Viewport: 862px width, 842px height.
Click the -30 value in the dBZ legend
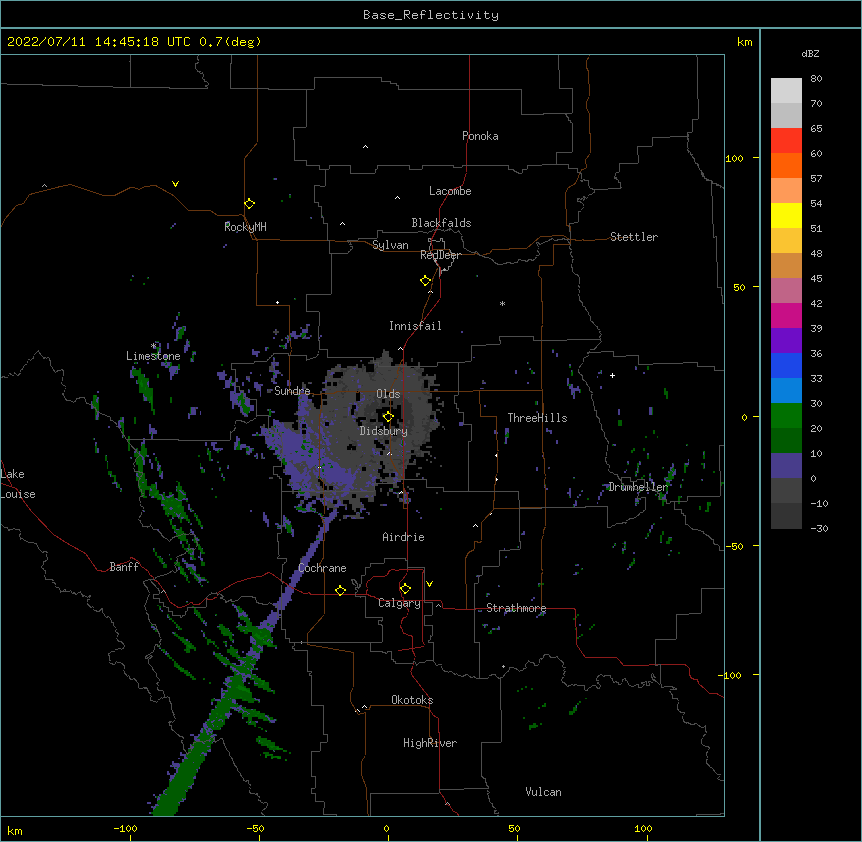[x=819, y=528]
